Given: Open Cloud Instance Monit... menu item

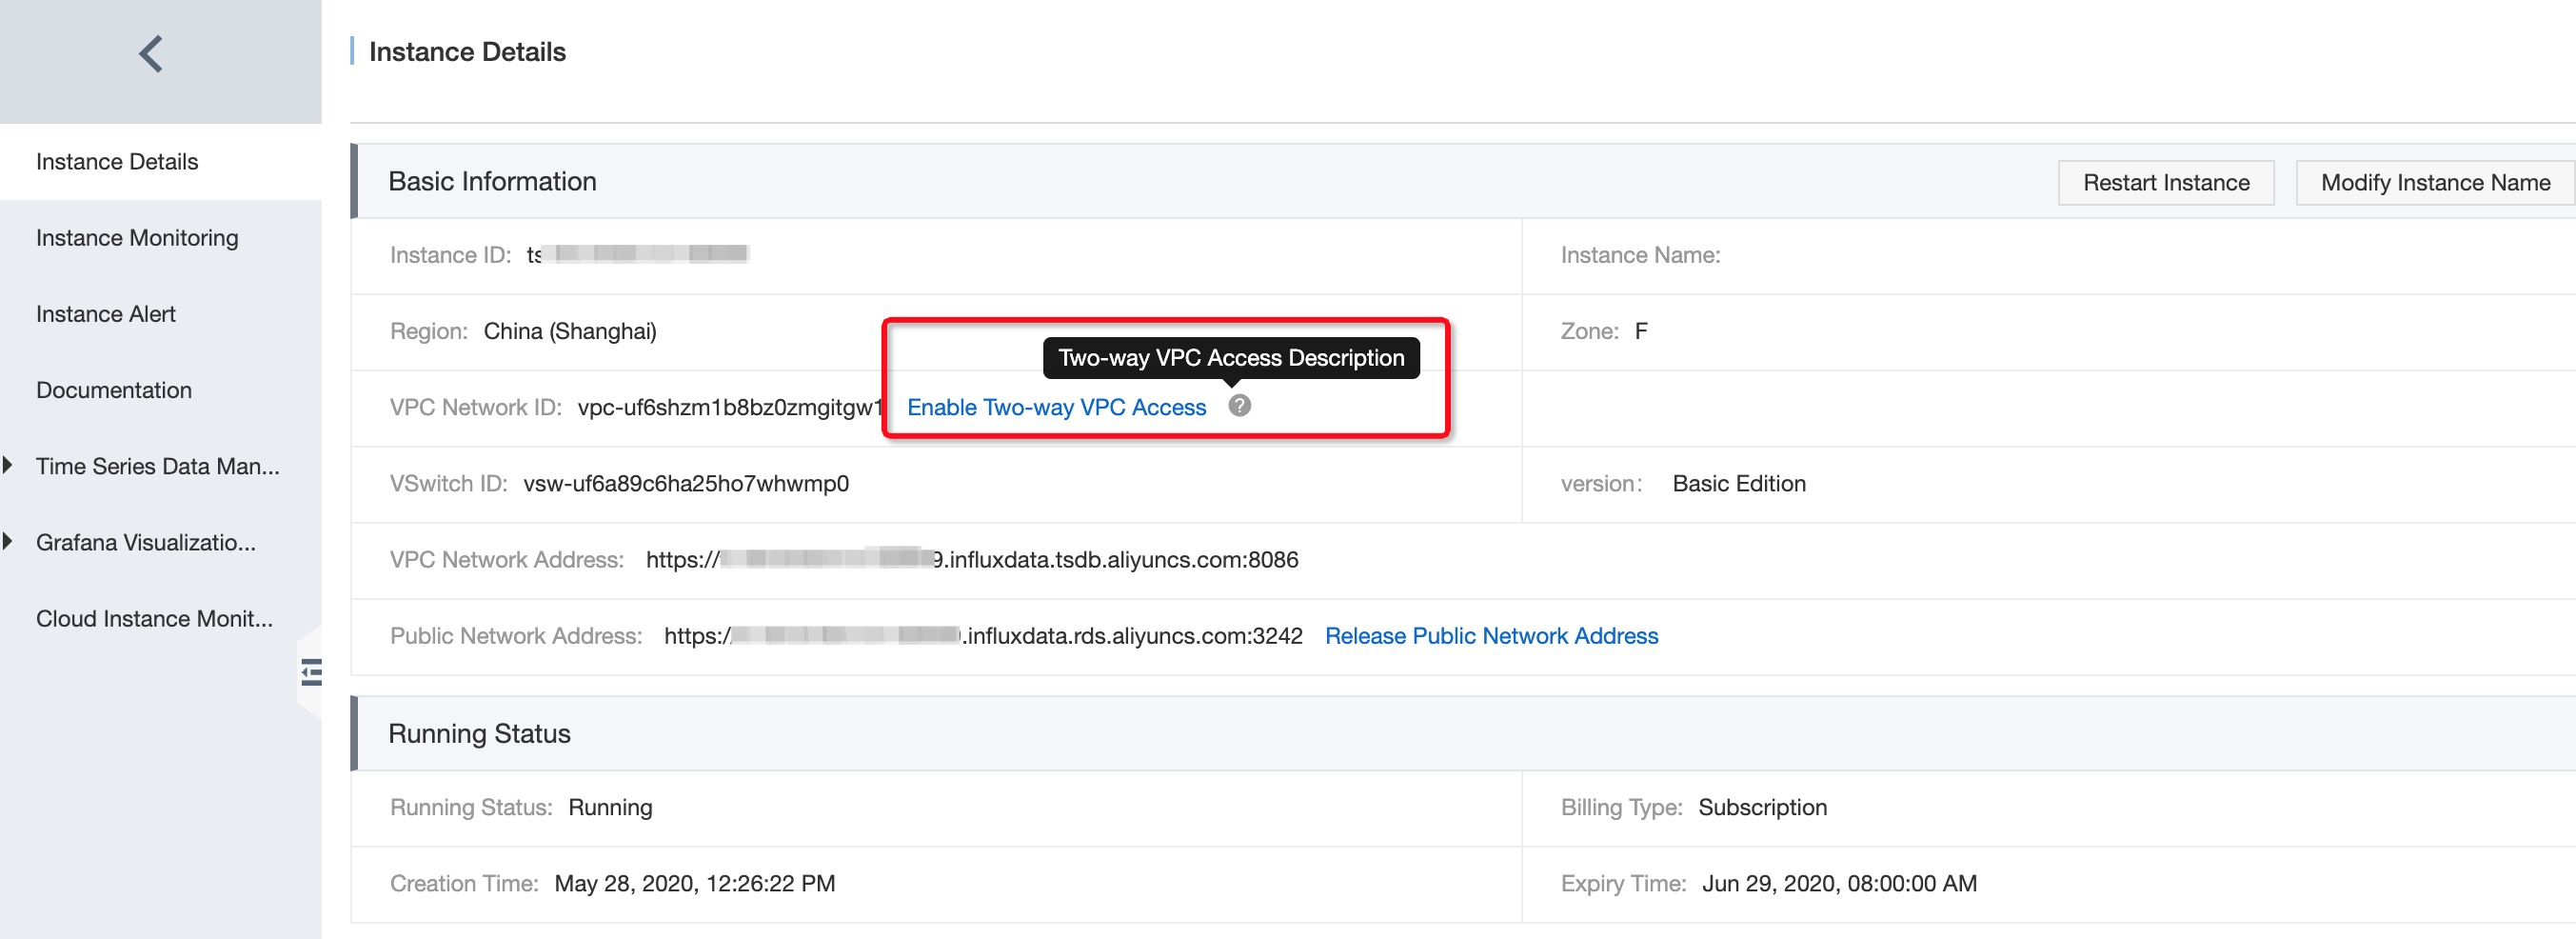Looking at the screenshot, I should coord(154,618).
